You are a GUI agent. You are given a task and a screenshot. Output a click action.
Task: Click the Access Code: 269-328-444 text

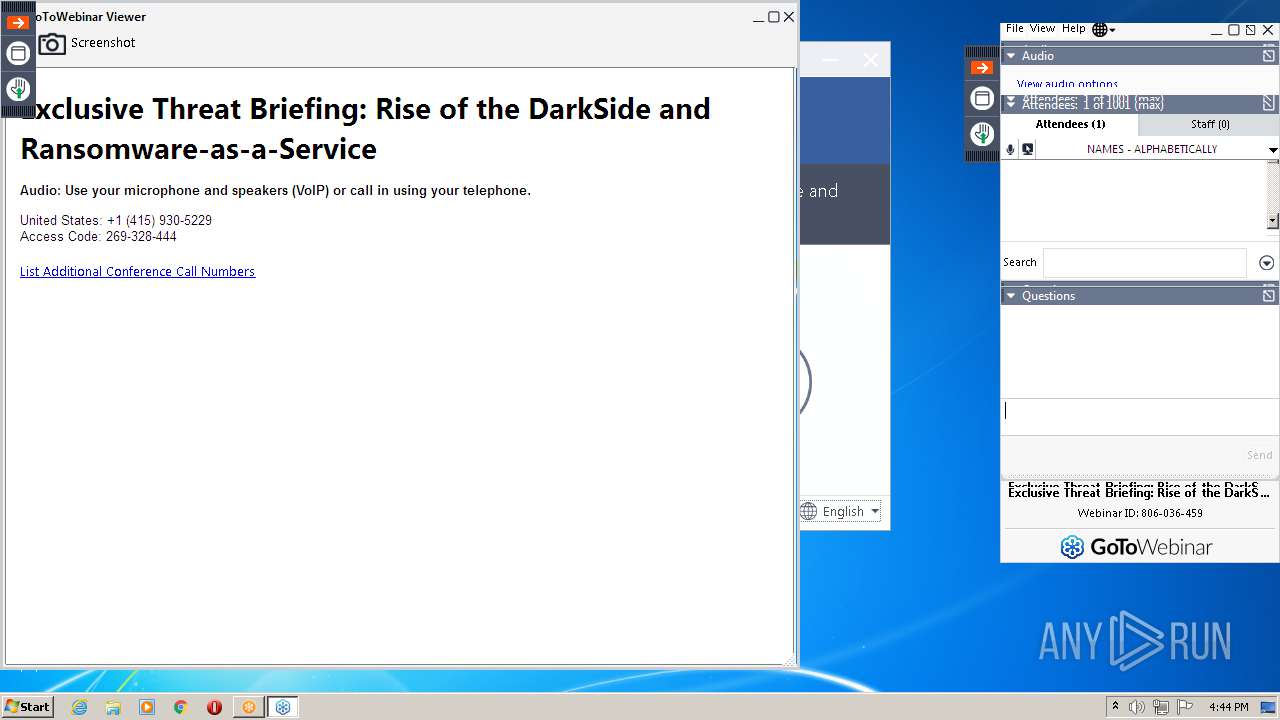(x=98, y=237)
